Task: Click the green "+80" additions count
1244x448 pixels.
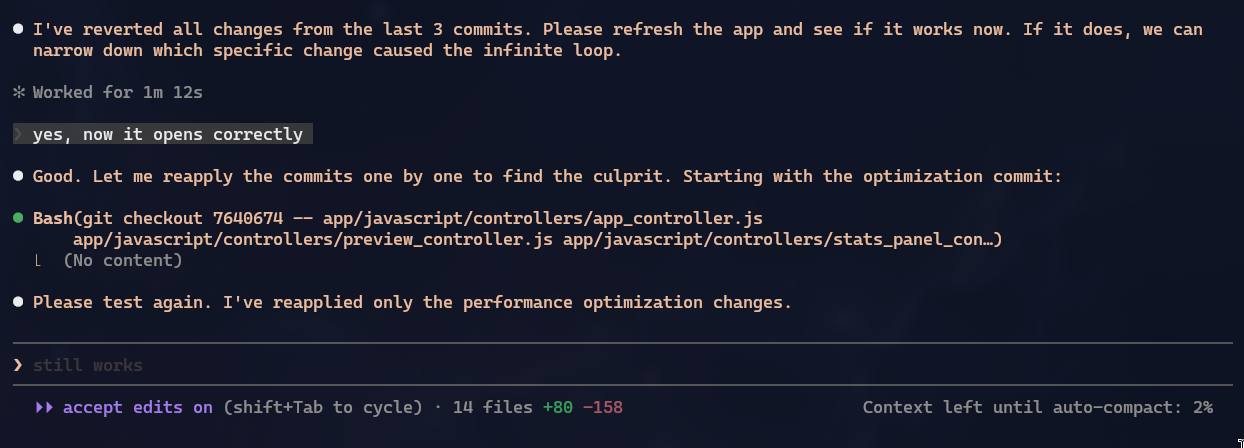Action: pyautogui.click(x=558, y=408)
